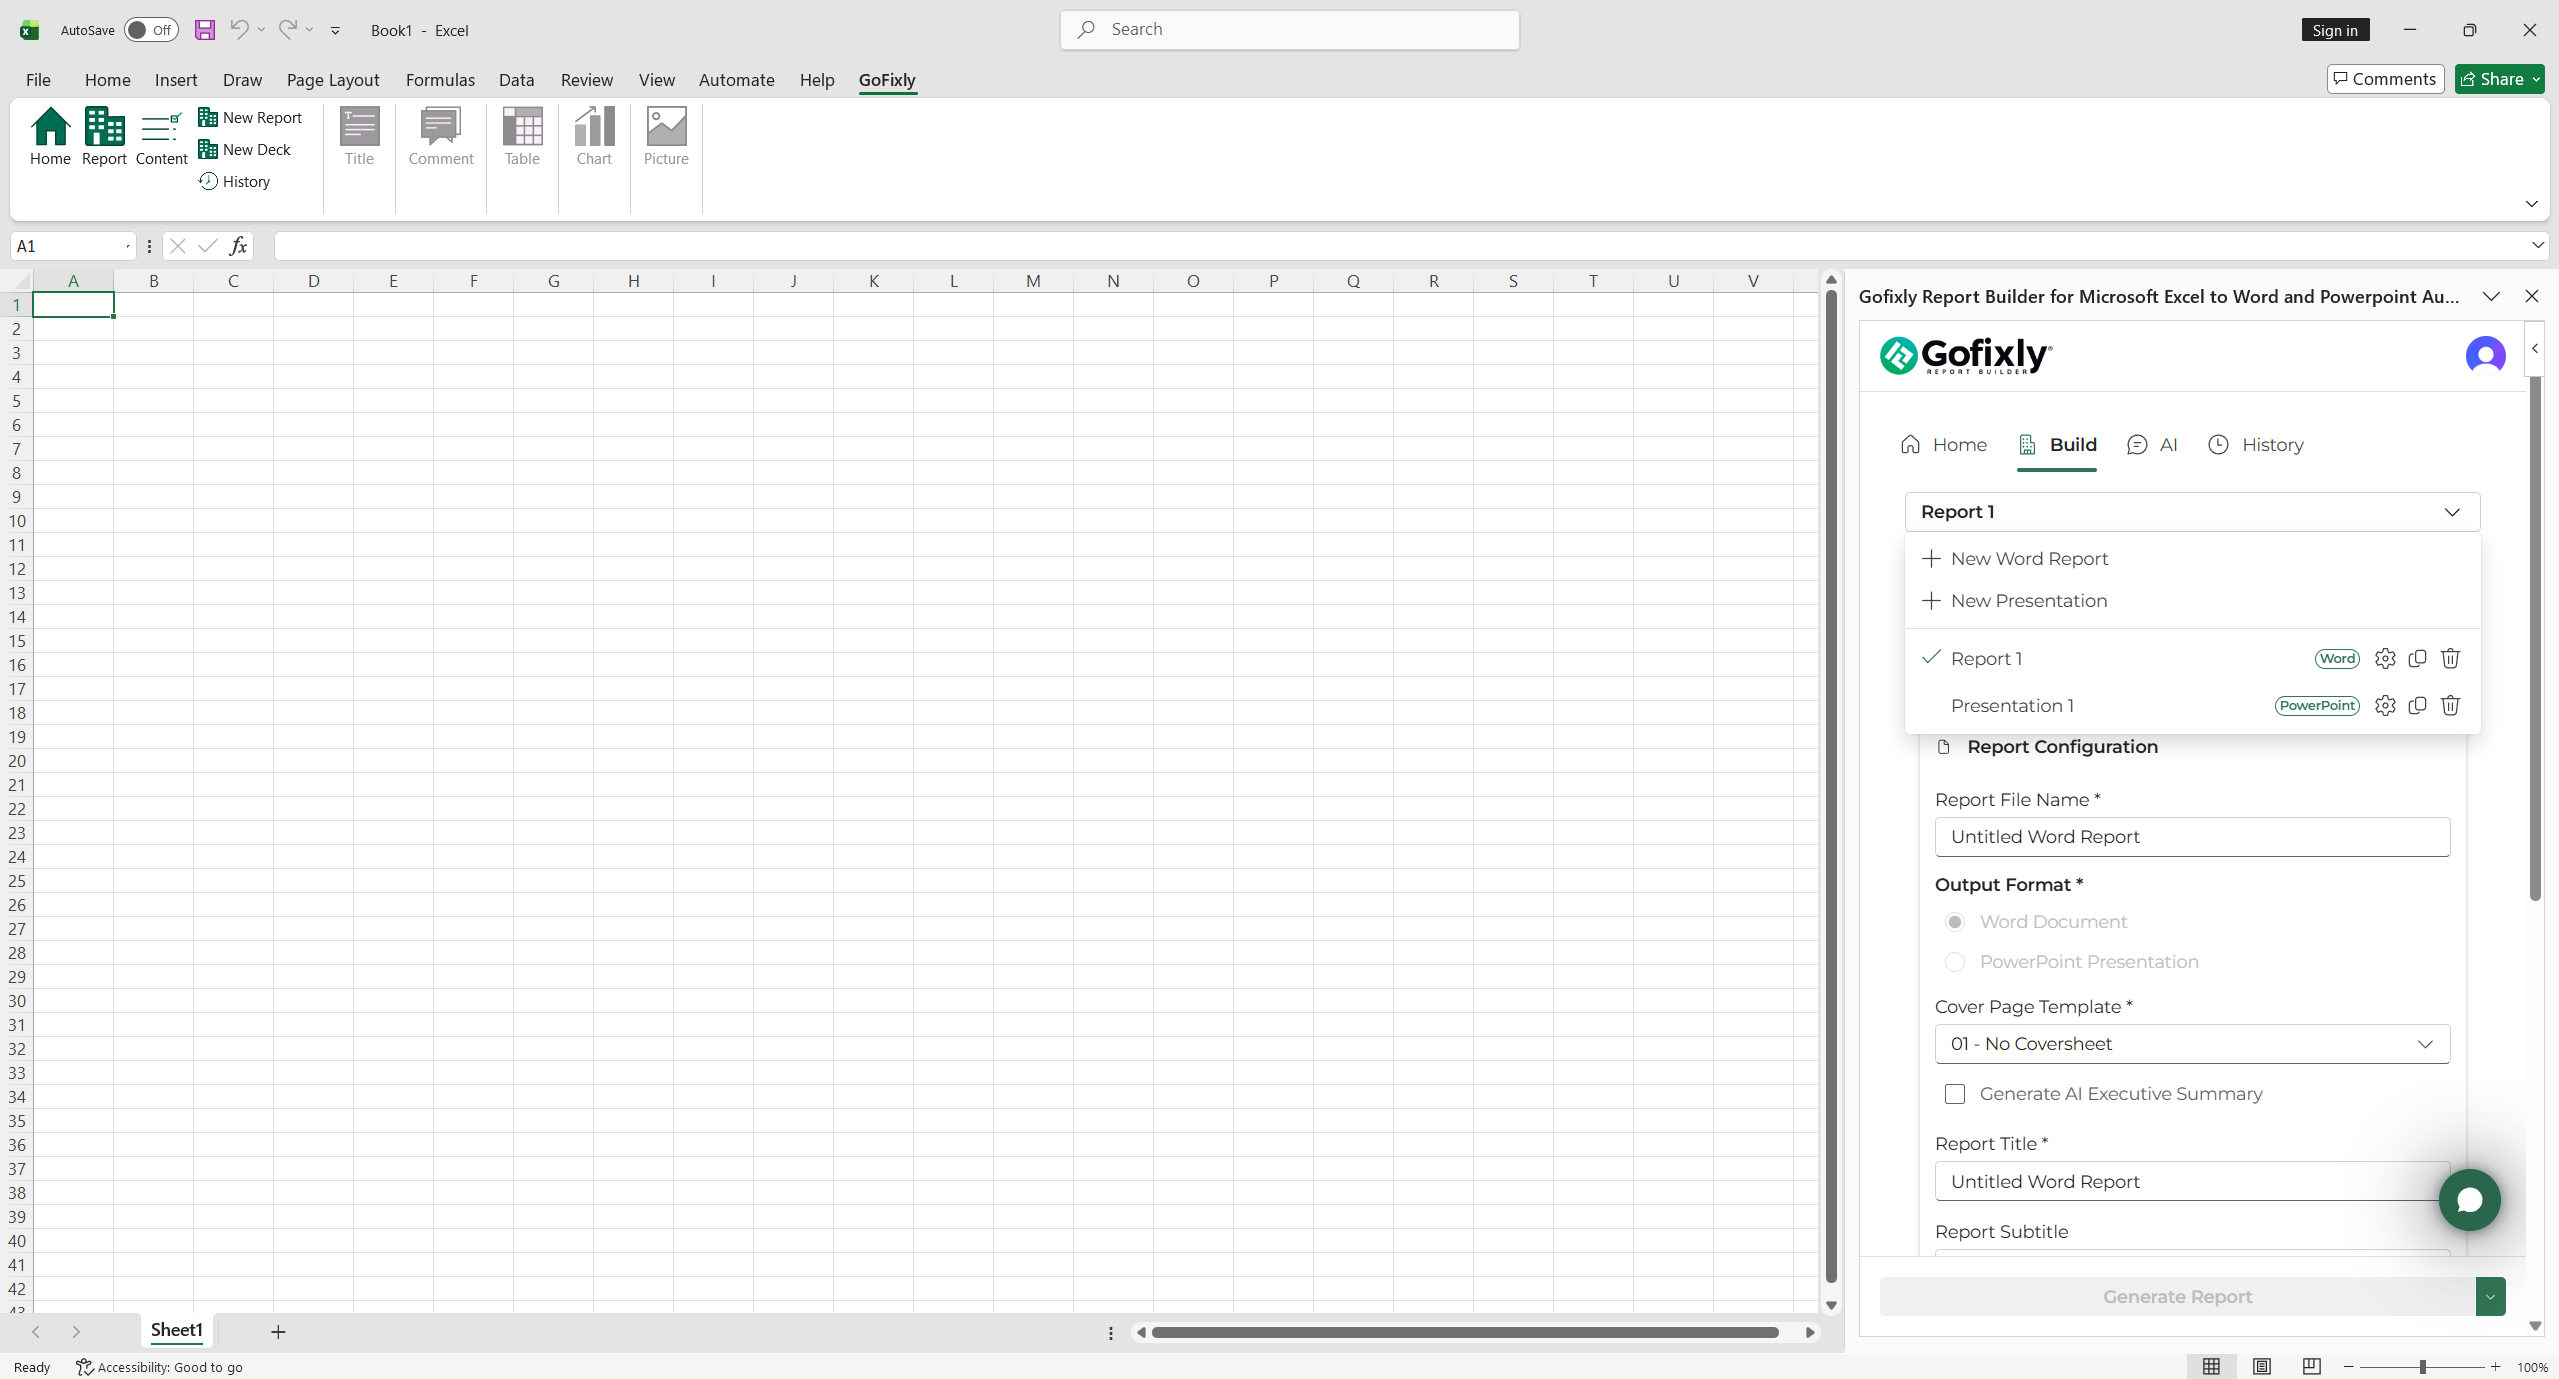Collapse the ribbon with chevron
Image resolution: width=2559 pixels, height=1379 pixels.
tap(2531, 204)
